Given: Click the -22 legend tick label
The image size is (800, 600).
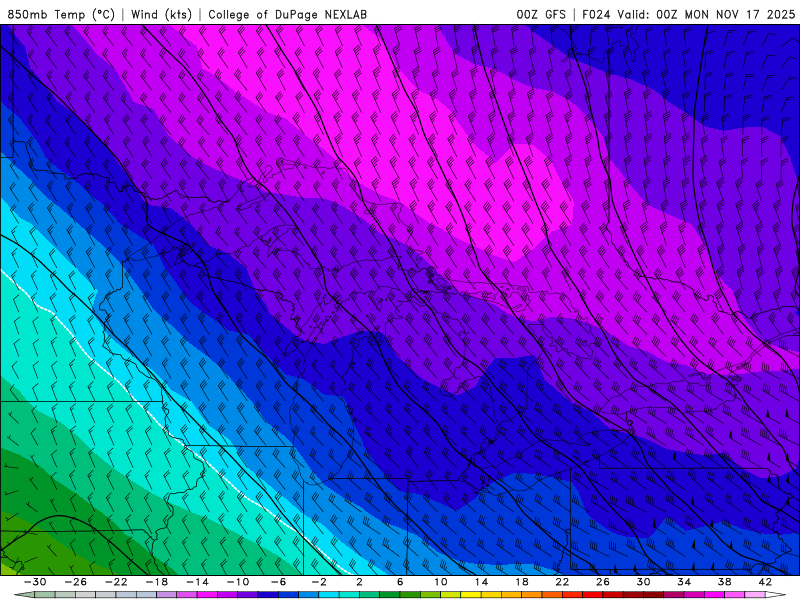Looking at the screenshot, I should click(x=116, y=582).
